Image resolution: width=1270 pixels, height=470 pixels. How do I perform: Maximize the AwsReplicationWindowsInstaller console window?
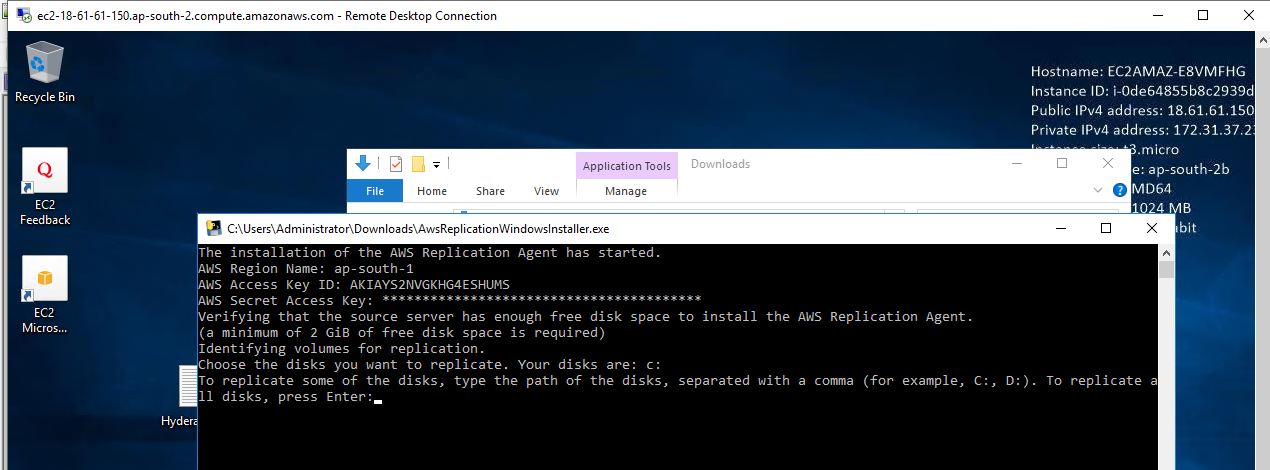[1105, 228]
